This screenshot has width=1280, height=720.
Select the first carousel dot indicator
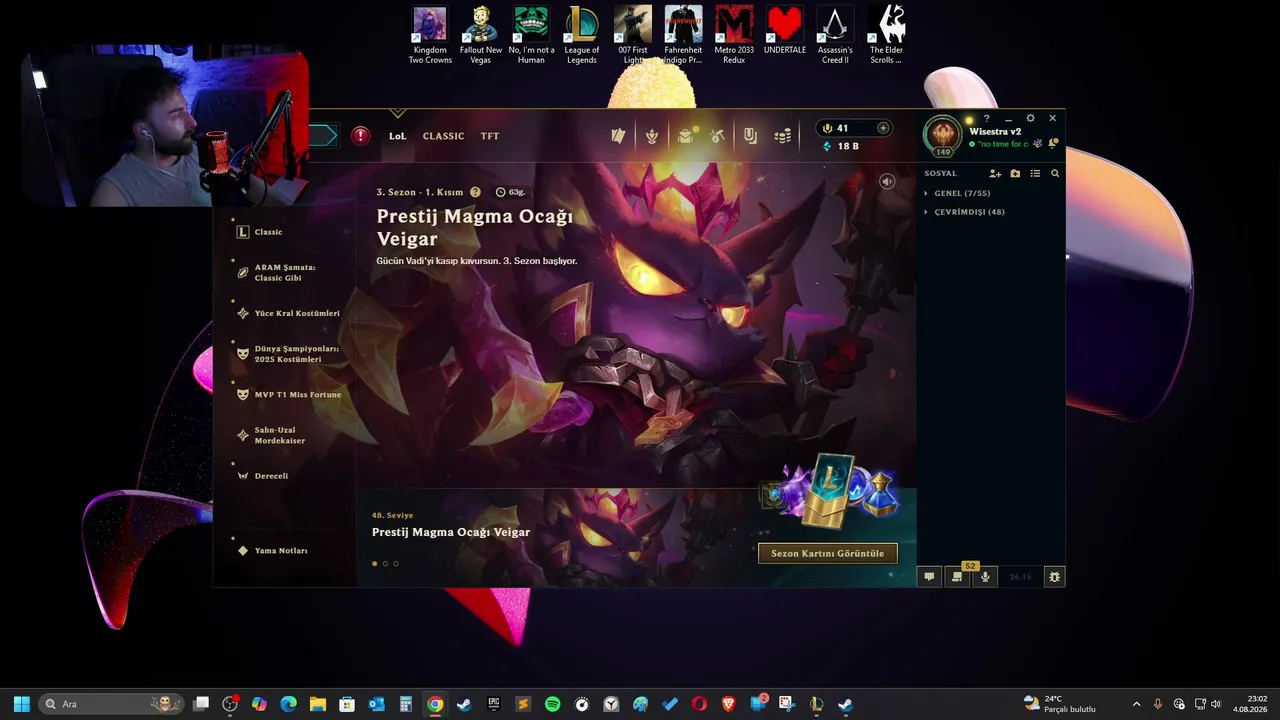tap(375, 564)
